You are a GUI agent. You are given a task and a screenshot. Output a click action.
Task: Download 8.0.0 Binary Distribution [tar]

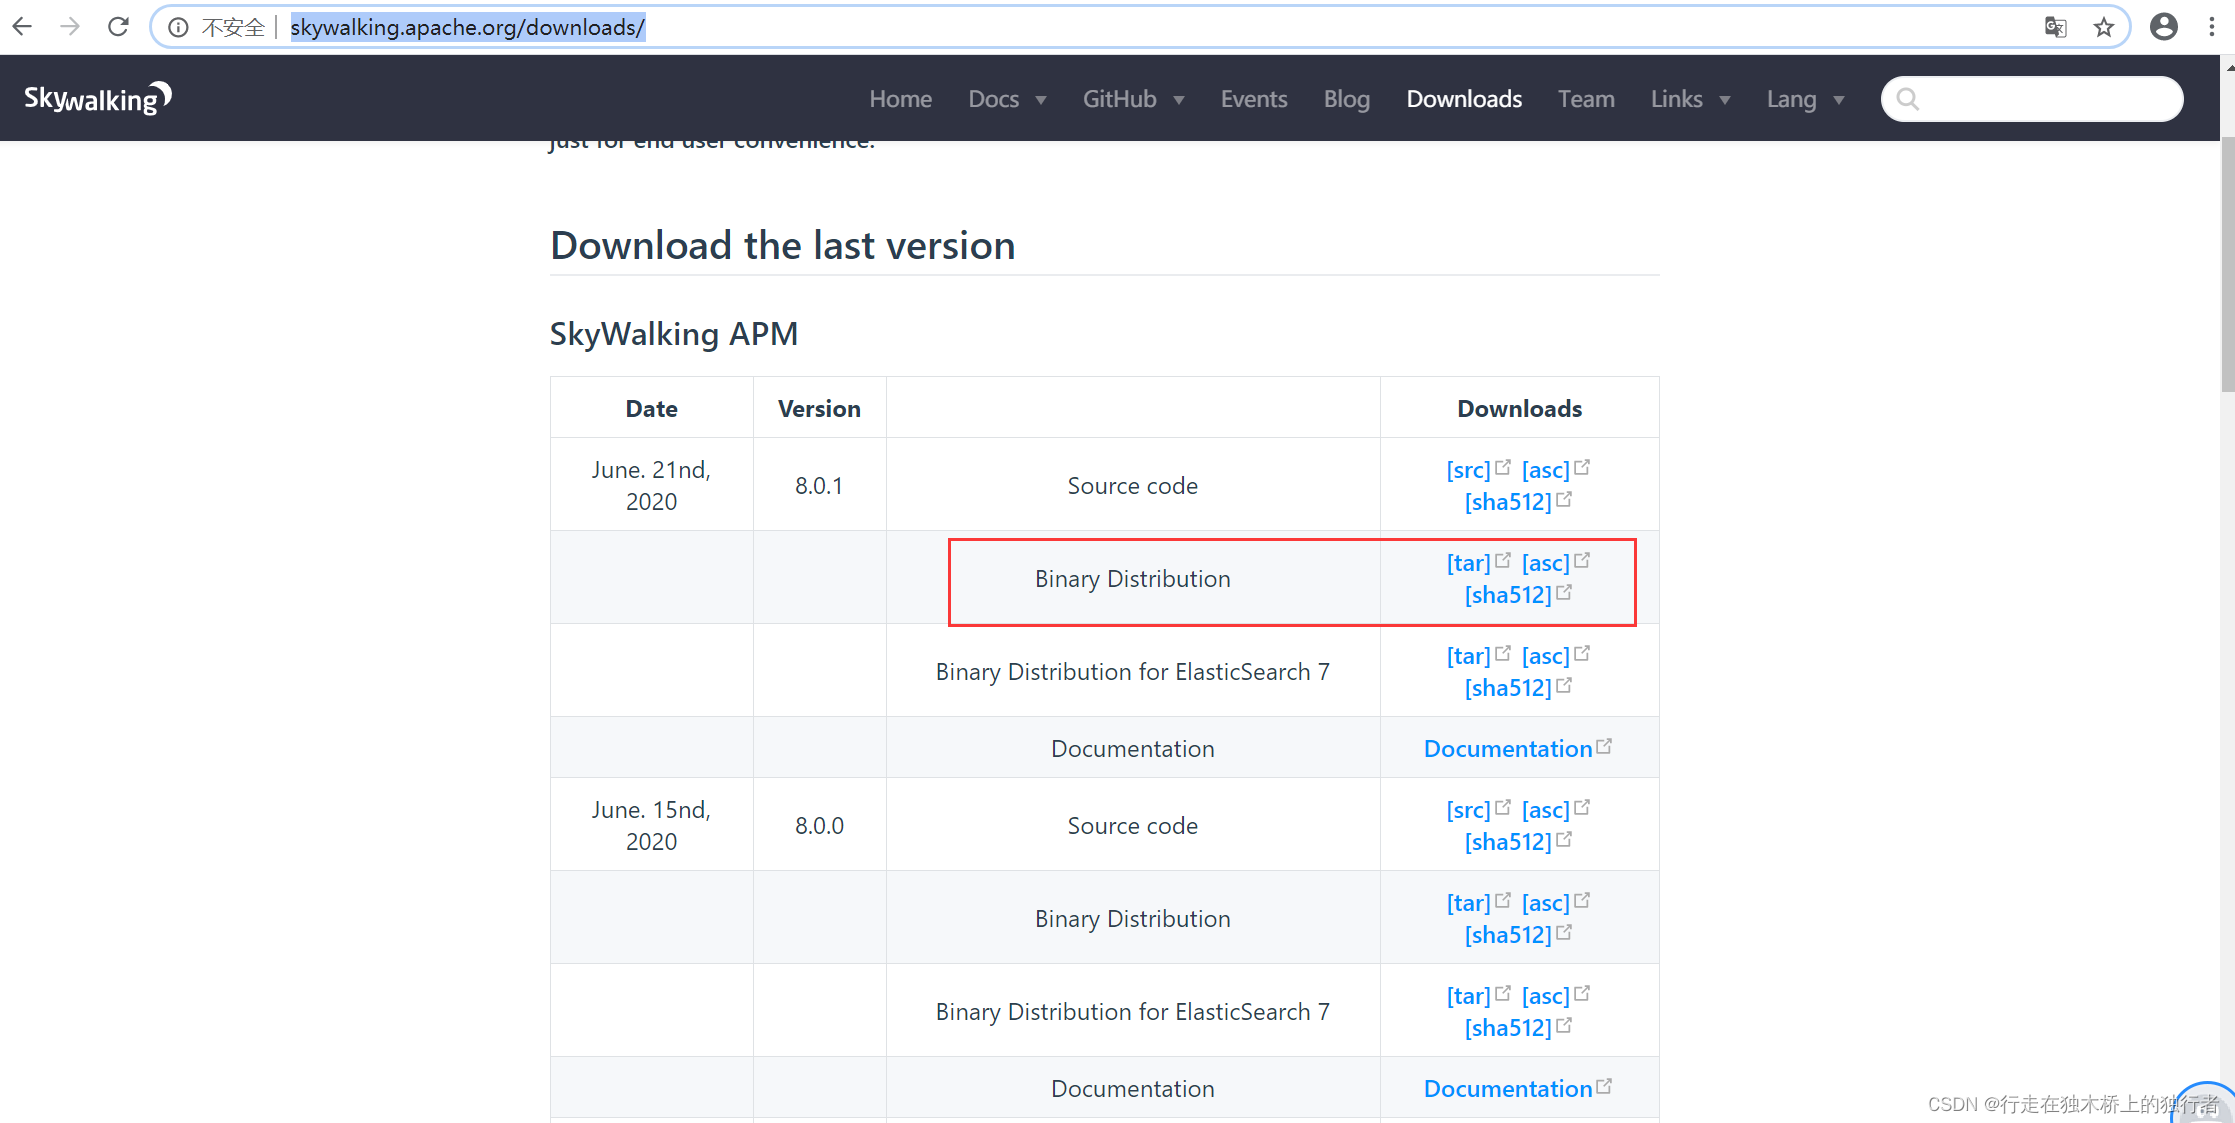point(1468,903)
